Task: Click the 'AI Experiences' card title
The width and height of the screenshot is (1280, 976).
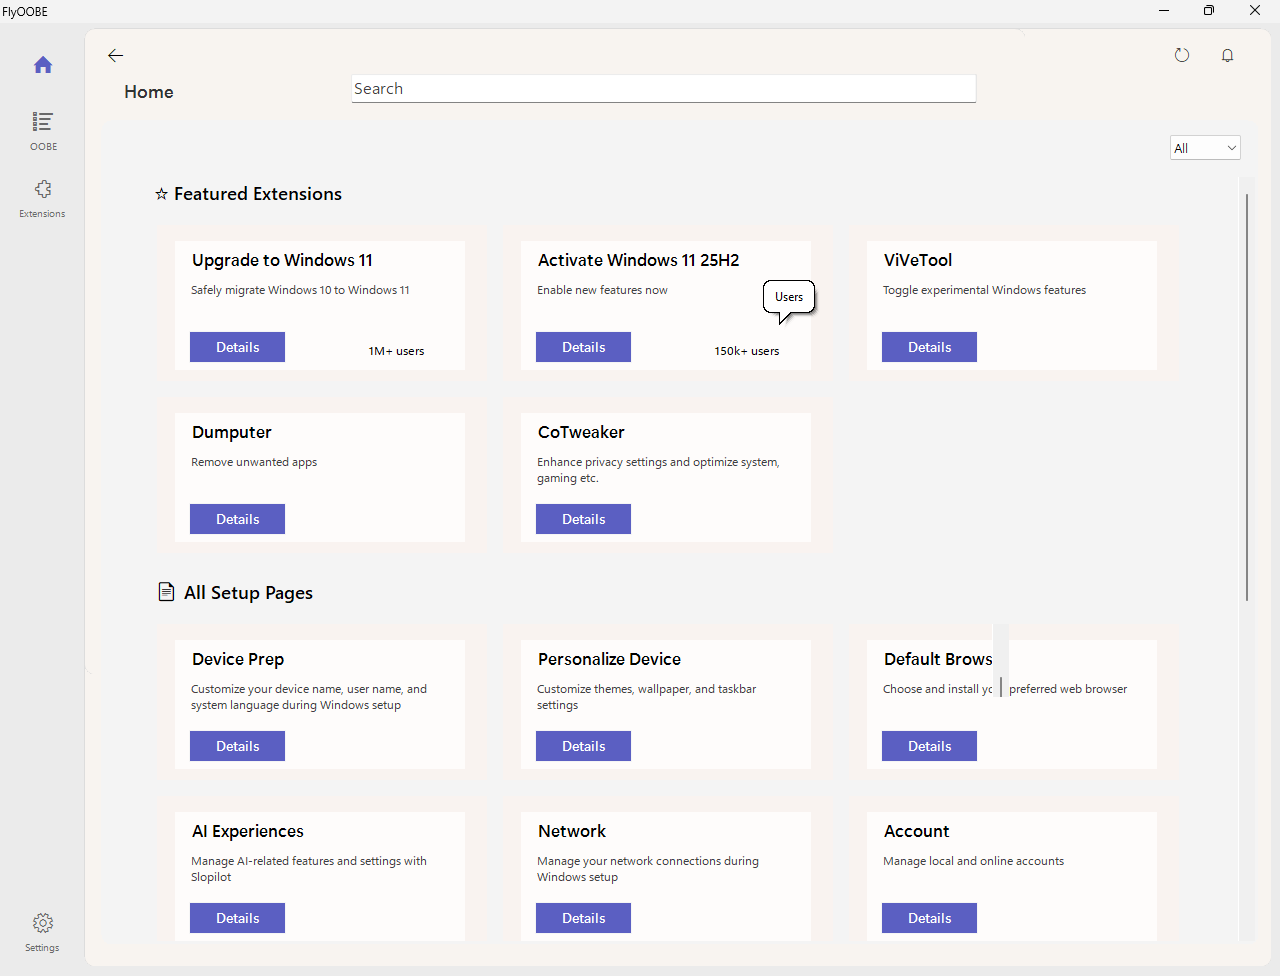Action: tap(248, 831)
